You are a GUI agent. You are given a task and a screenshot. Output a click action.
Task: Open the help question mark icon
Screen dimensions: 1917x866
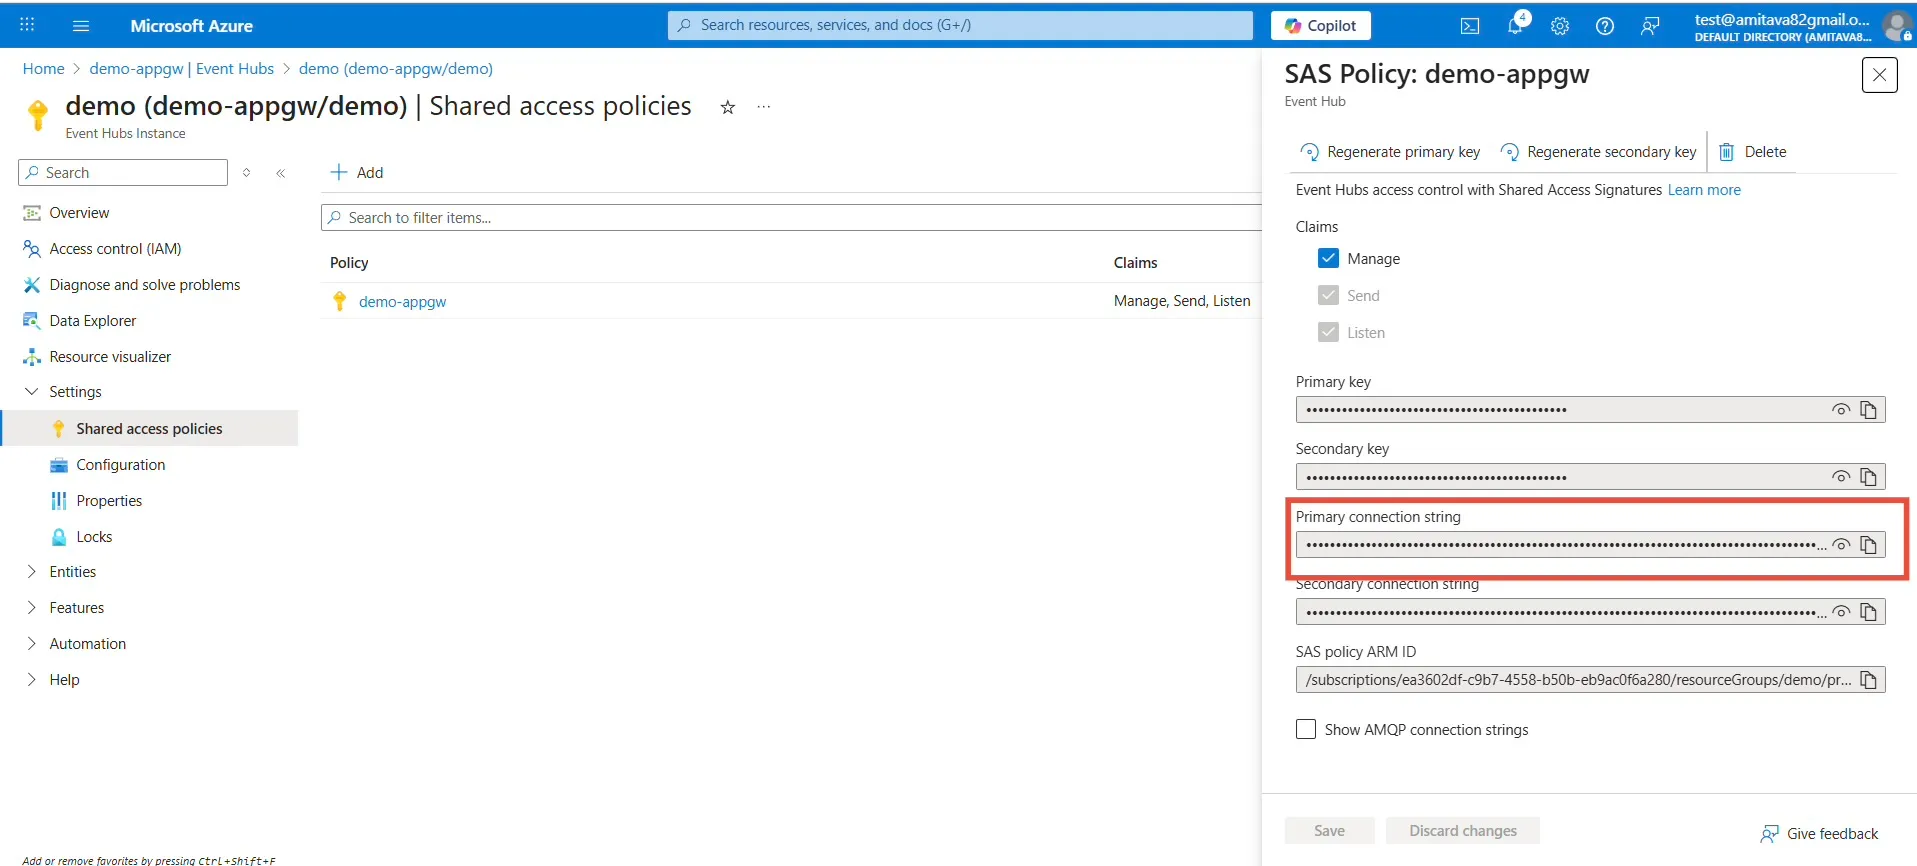coord(1605,26)
